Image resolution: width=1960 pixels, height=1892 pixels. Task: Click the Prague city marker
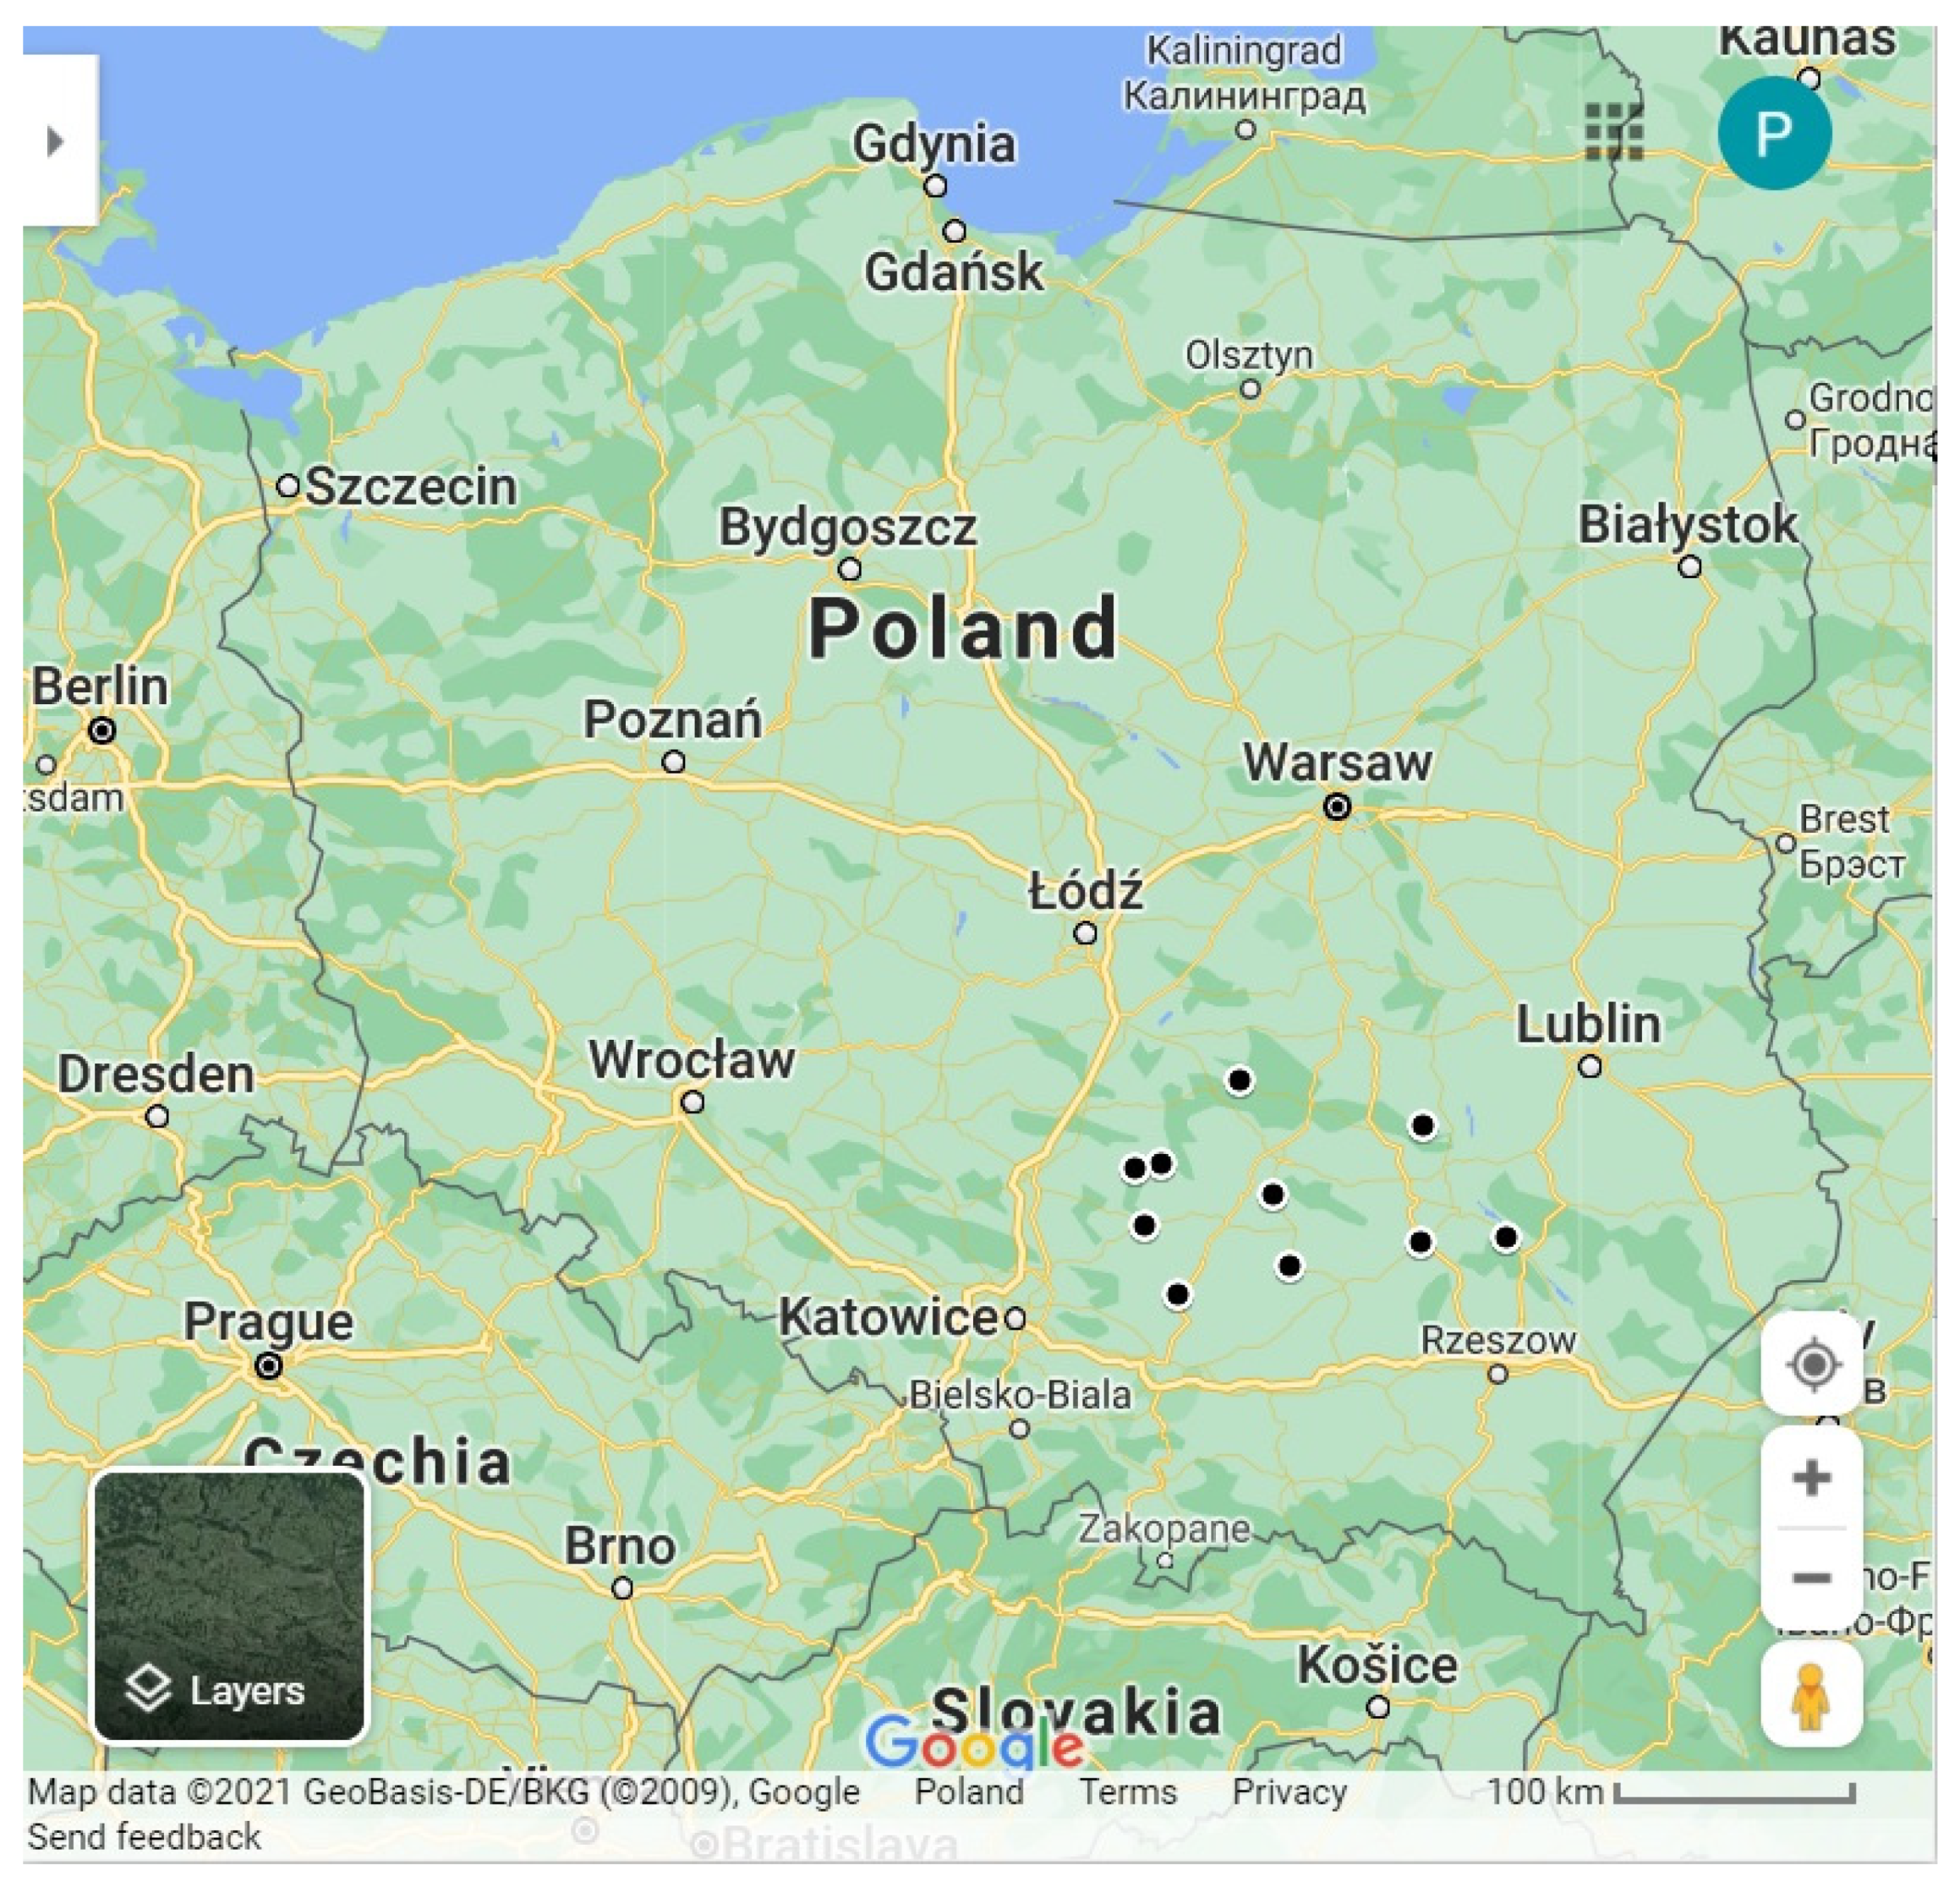[x=268, y=1365]
